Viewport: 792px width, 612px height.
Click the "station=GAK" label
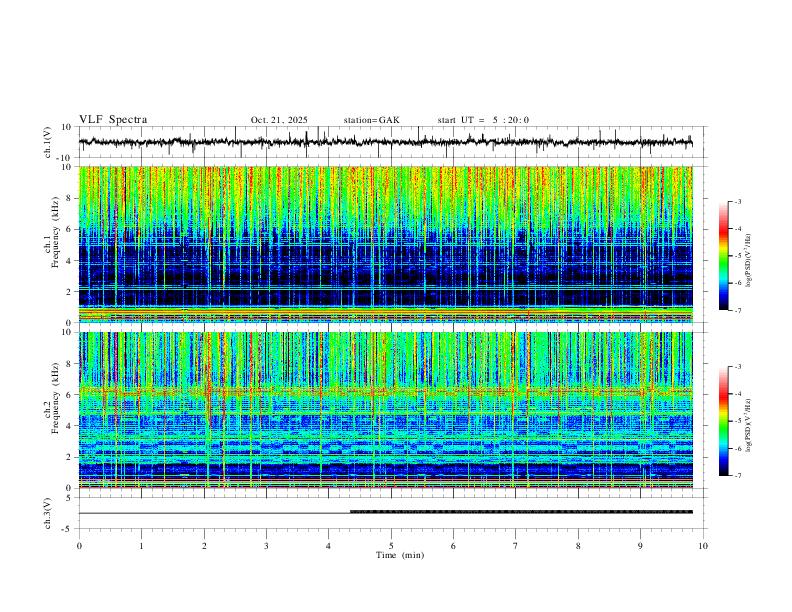tap(371, 120)
